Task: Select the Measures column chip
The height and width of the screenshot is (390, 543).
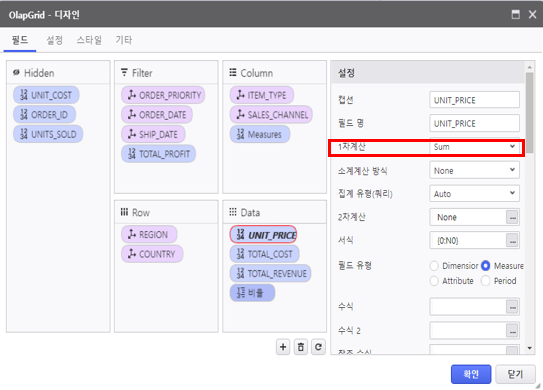Action: [x=260, y=134]
